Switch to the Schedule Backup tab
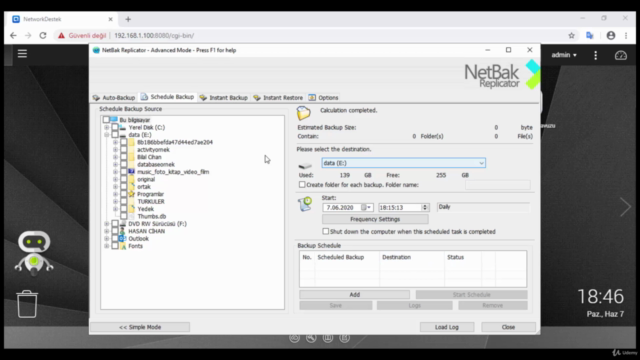The image size is (640, 360). tap(167, 97)
